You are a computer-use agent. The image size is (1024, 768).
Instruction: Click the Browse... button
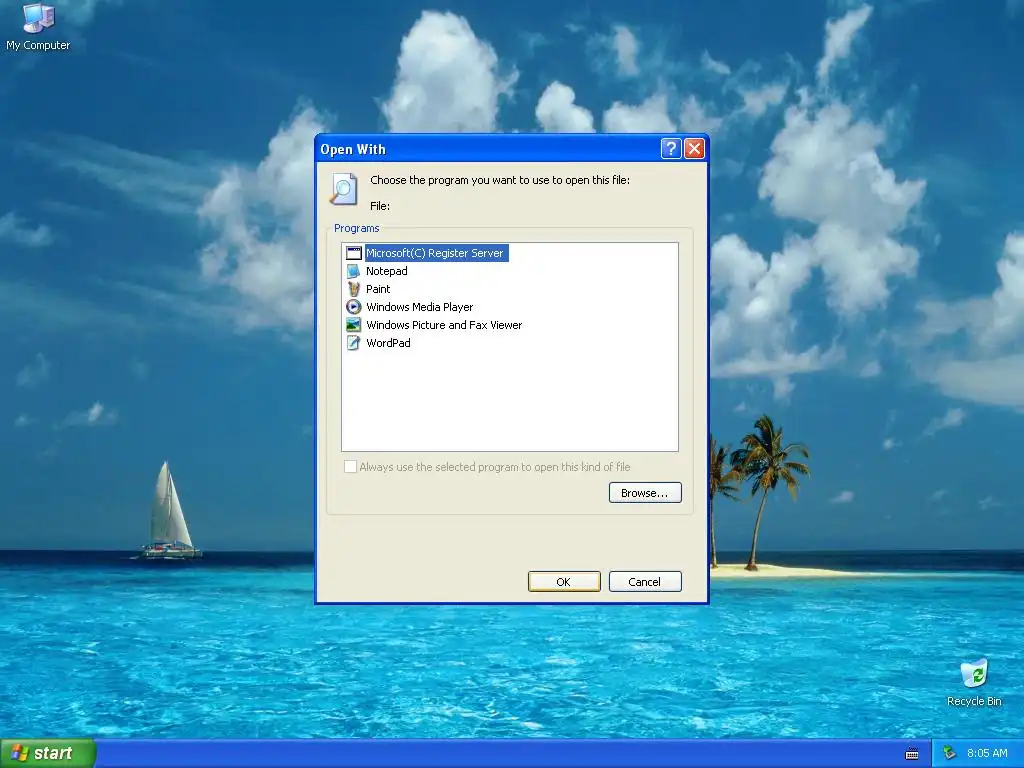tap(645, 492)
